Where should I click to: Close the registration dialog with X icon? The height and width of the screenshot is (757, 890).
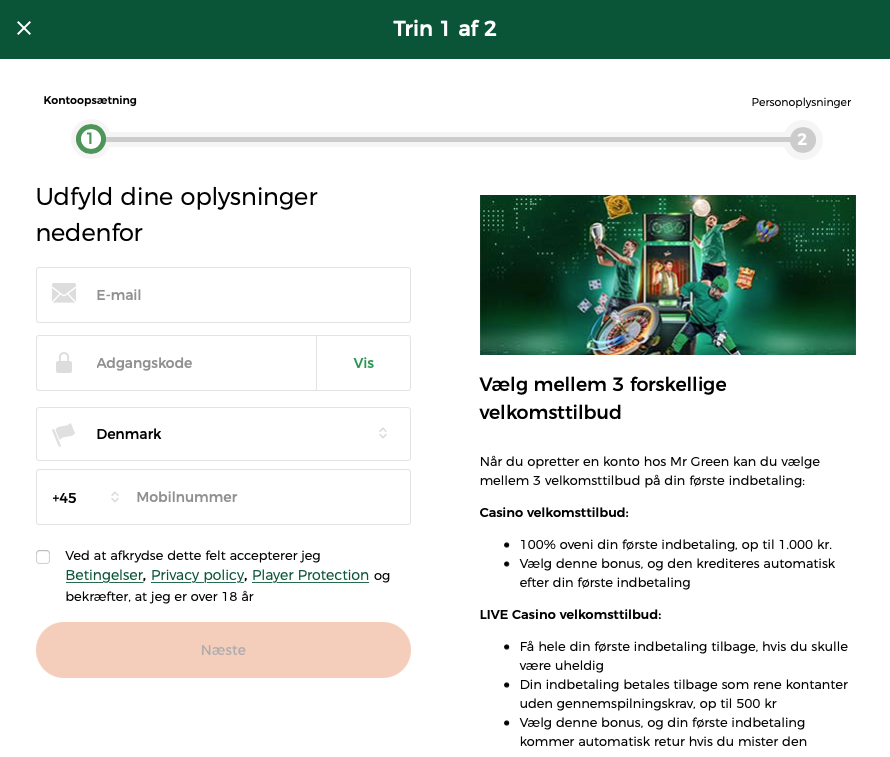tap(24, 28)
